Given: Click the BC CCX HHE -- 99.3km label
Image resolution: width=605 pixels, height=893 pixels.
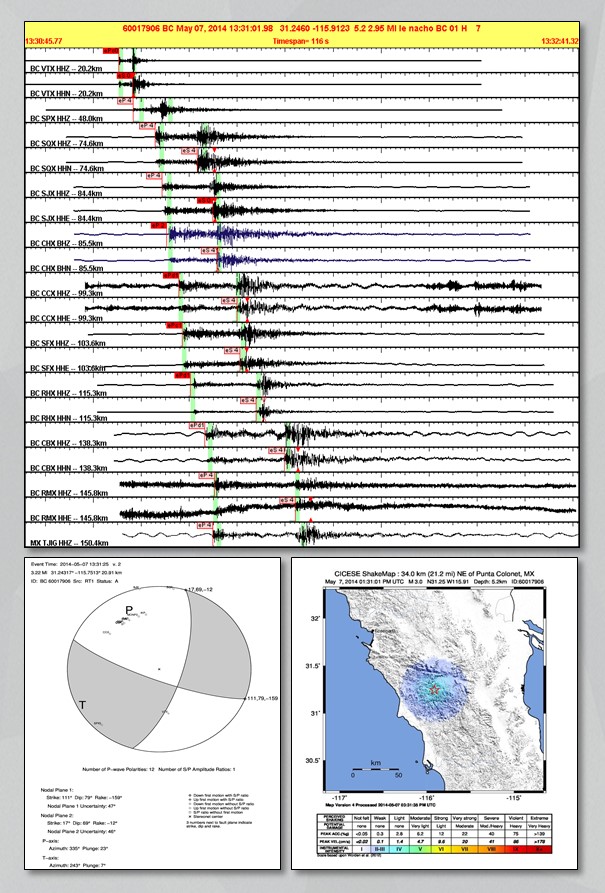Looking at the screenshot, I should point(66,318).
